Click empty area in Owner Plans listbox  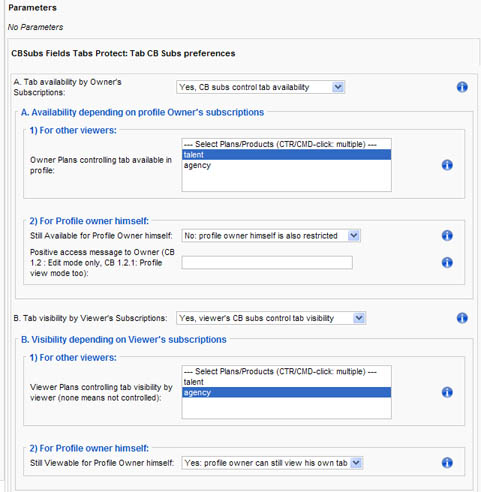click(x=286, y=180)
